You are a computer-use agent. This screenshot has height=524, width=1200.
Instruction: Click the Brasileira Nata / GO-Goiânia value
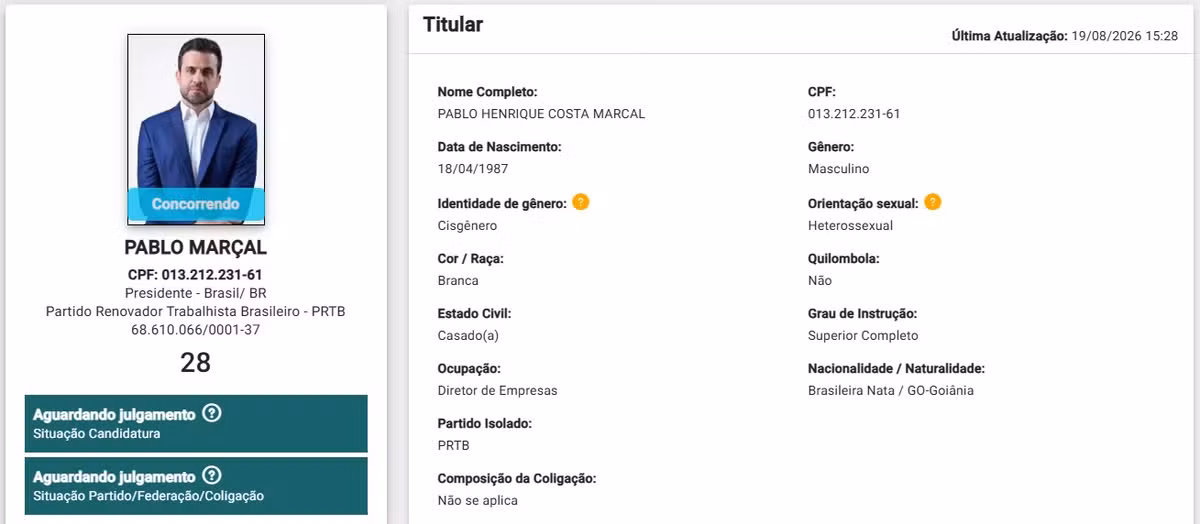[891, 391]
